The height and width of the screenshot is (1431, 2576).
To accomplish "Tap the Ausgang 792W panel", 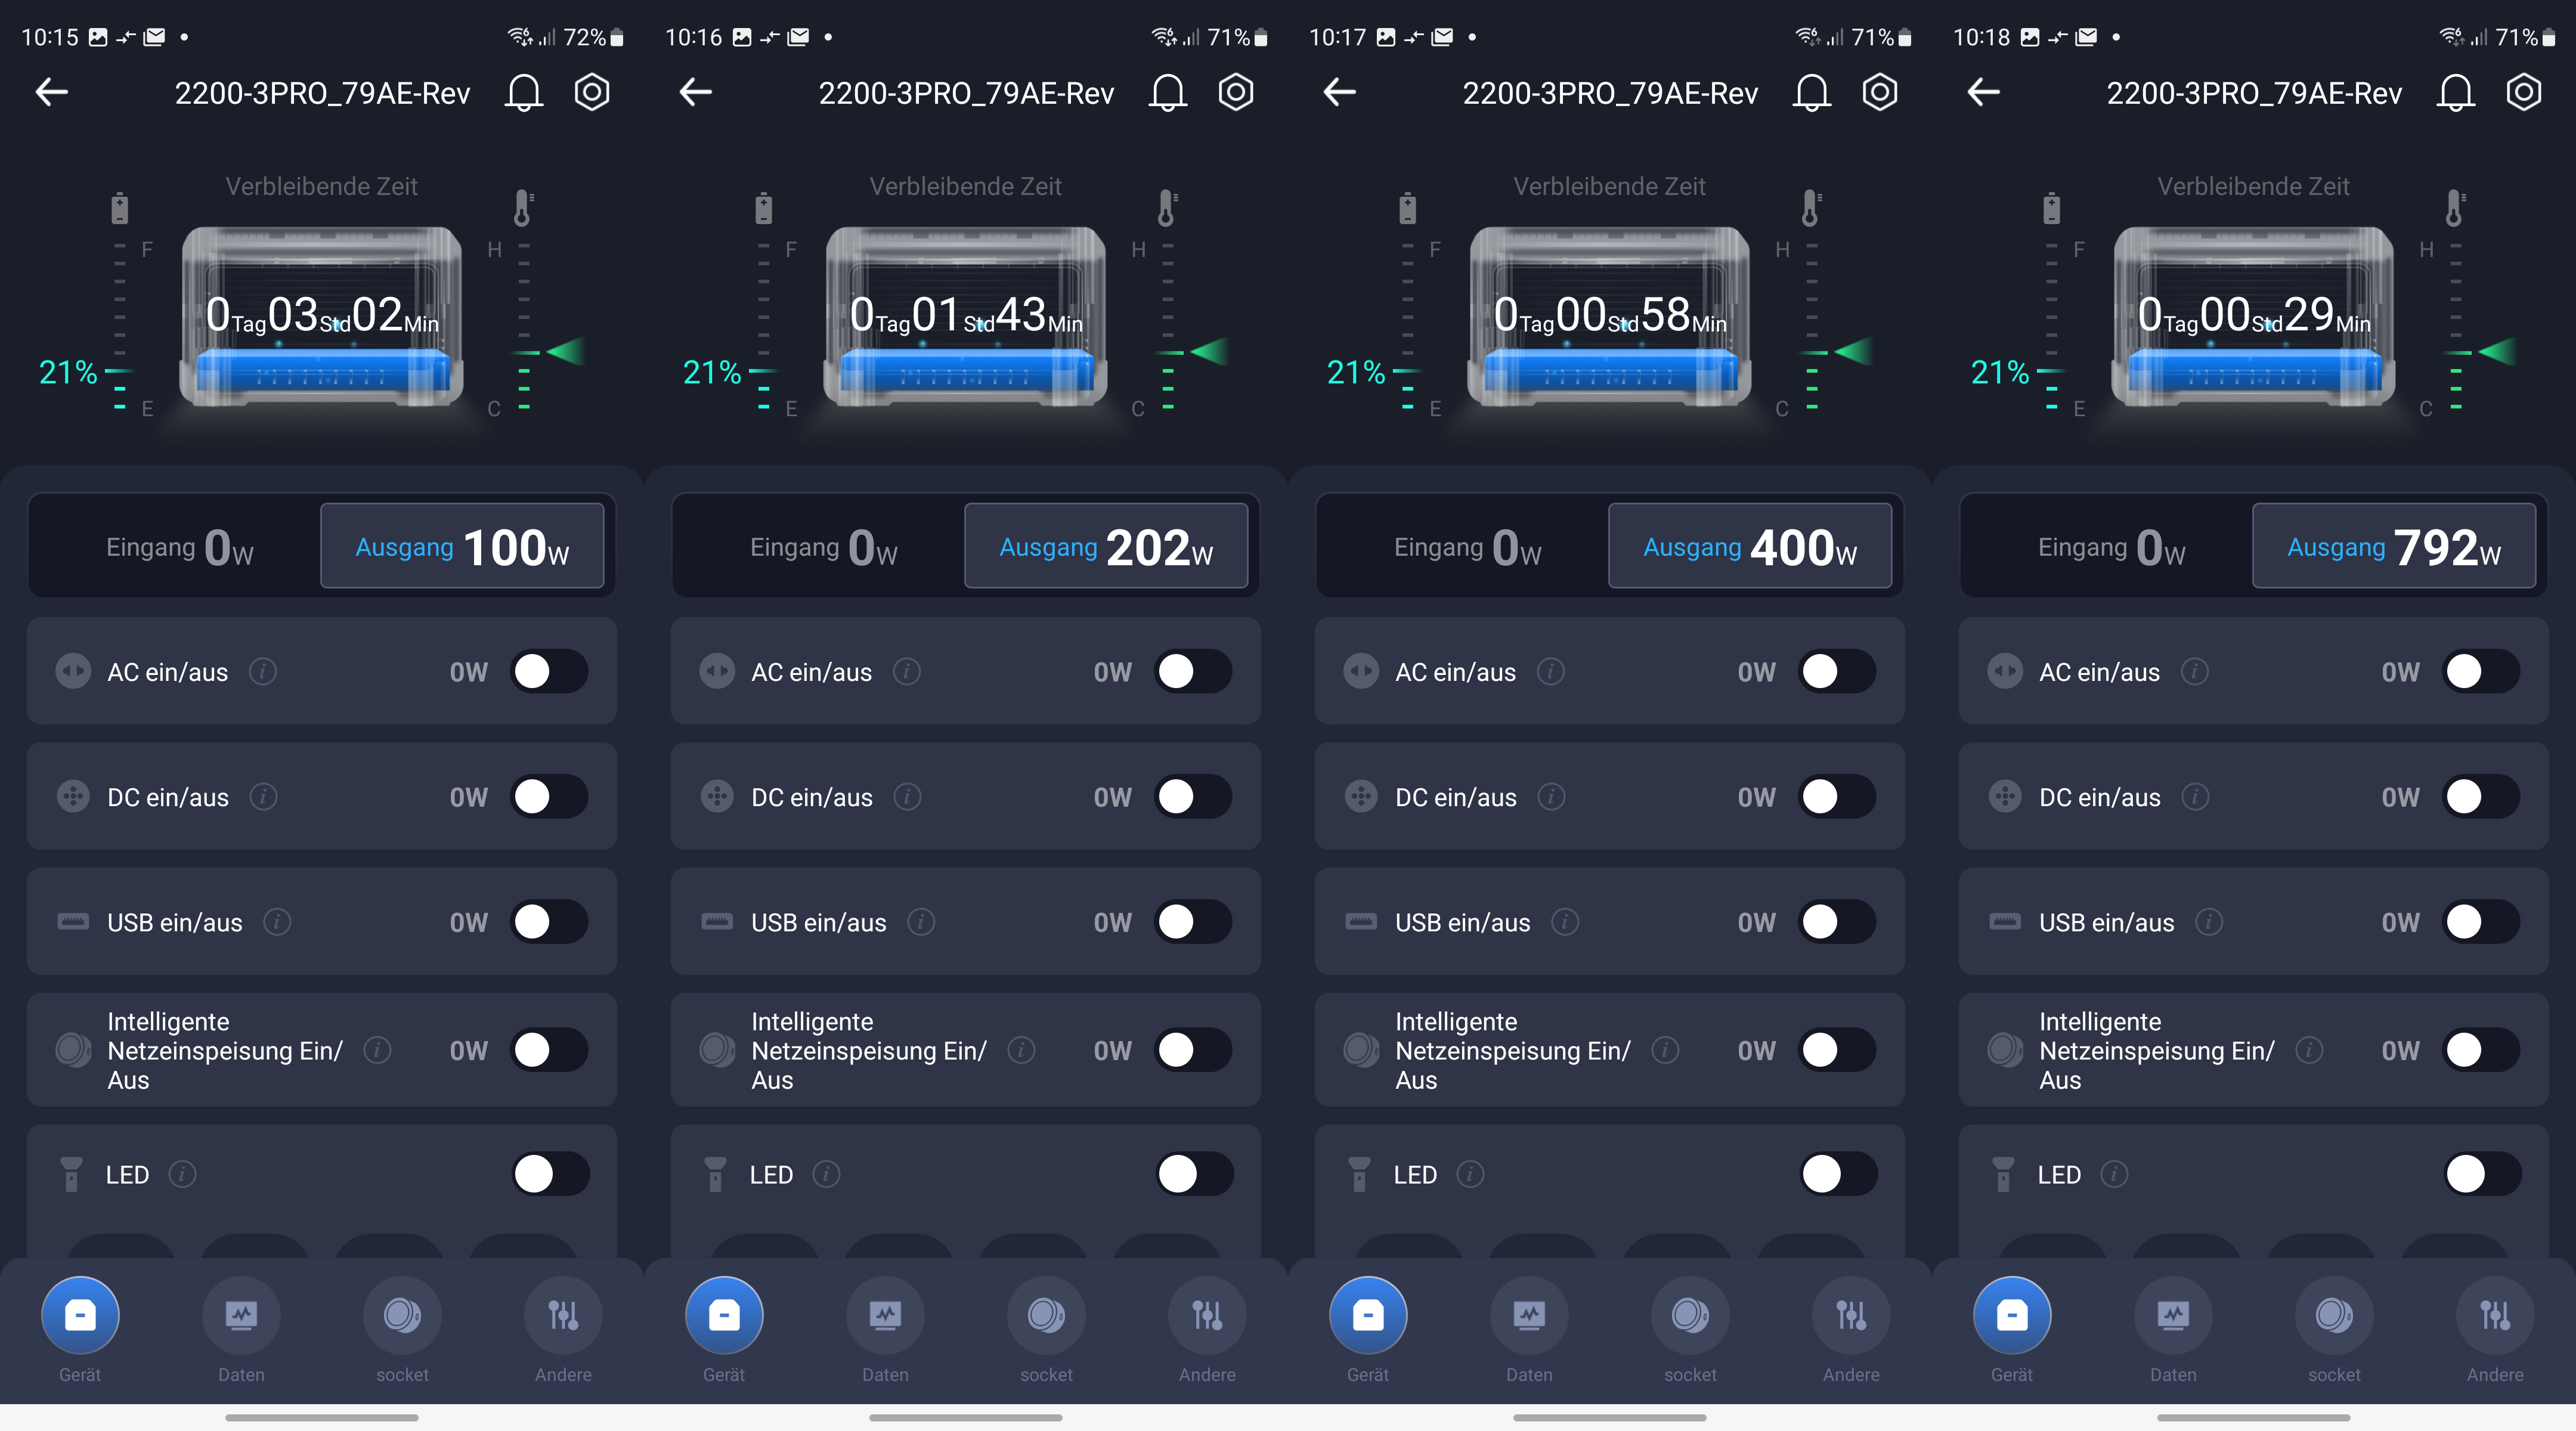I will tap(2393, 546).
